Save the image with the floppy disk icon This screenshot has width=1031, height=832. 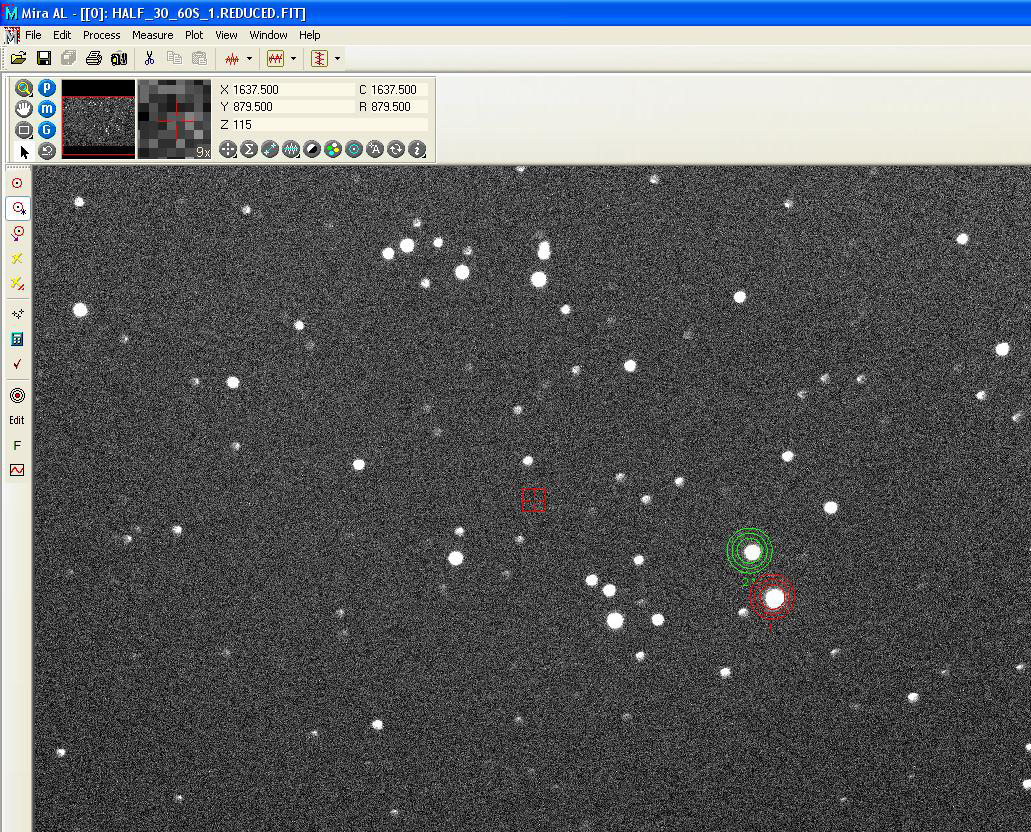pos(44,59)
